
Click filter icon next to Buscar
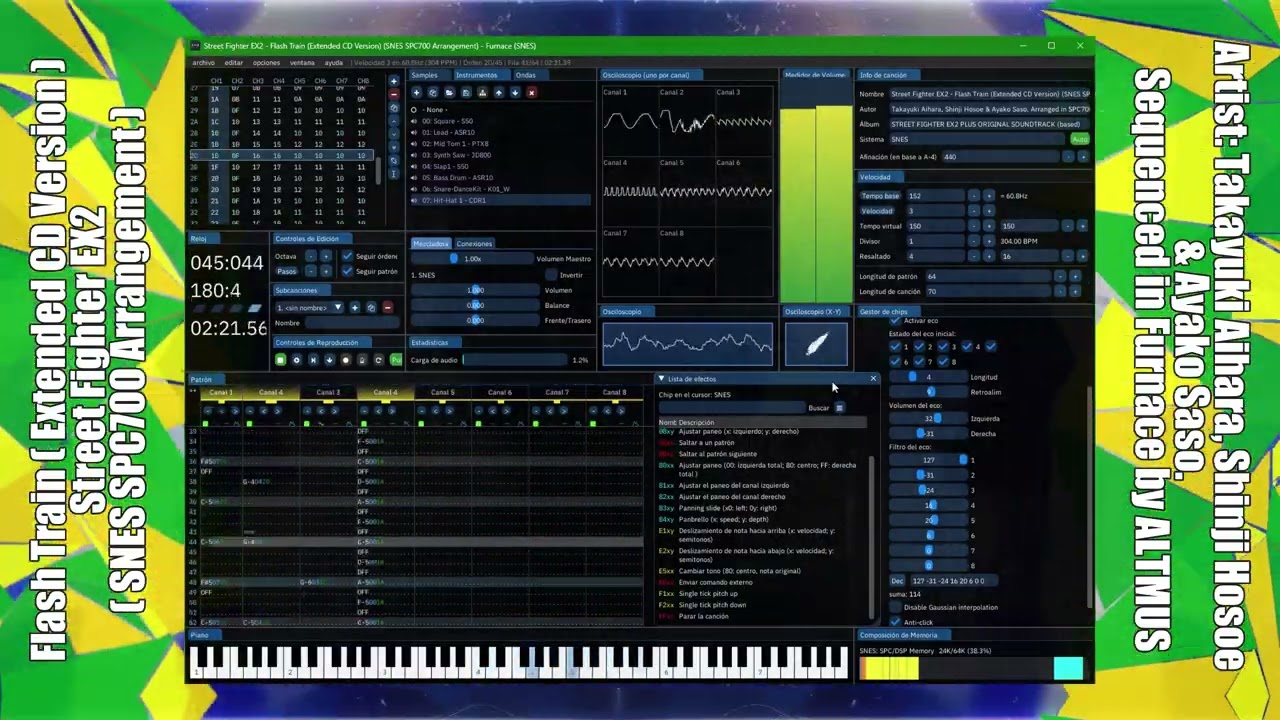click(840, 408)
